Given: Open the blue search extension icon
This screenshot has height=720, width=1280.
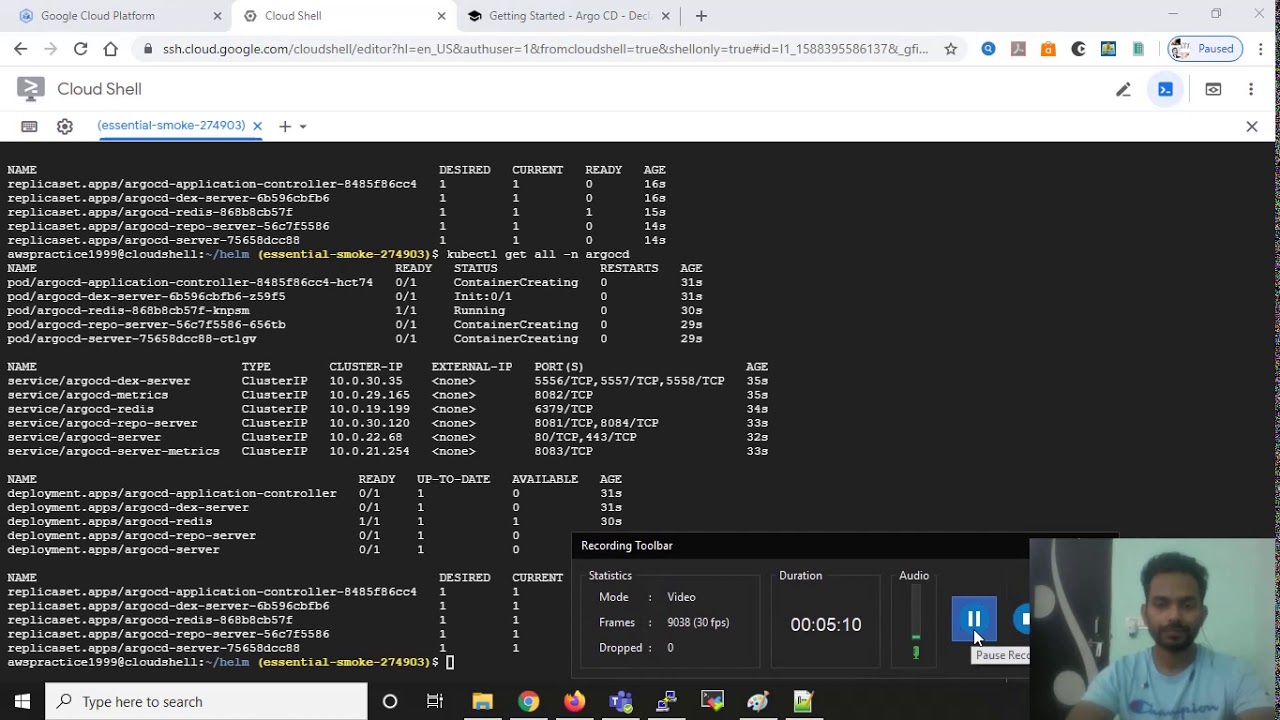Looking at the screenshot, I should [988, 49].
